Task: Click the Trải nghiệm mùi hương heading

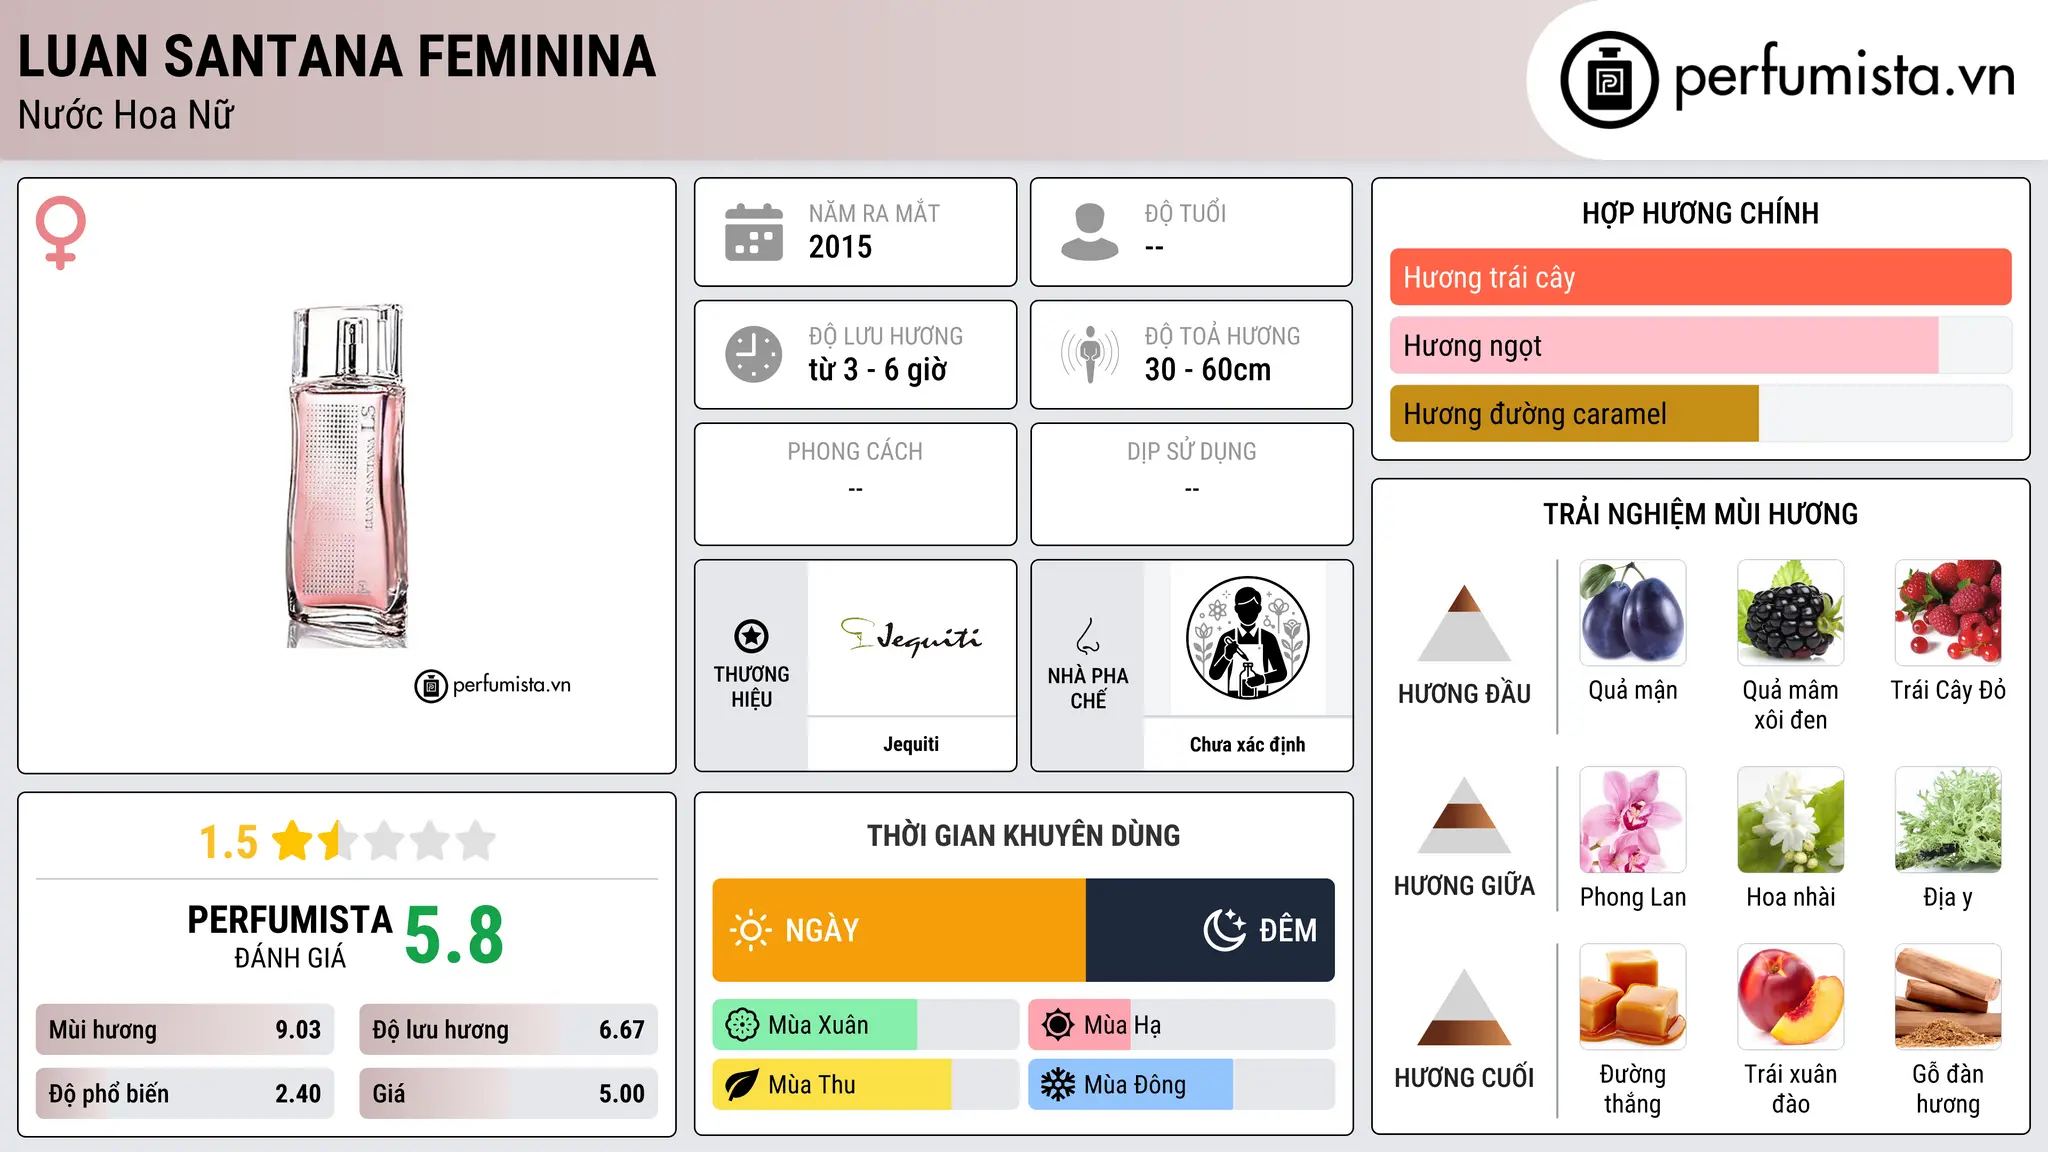Action: click(x=1700, y=514)
